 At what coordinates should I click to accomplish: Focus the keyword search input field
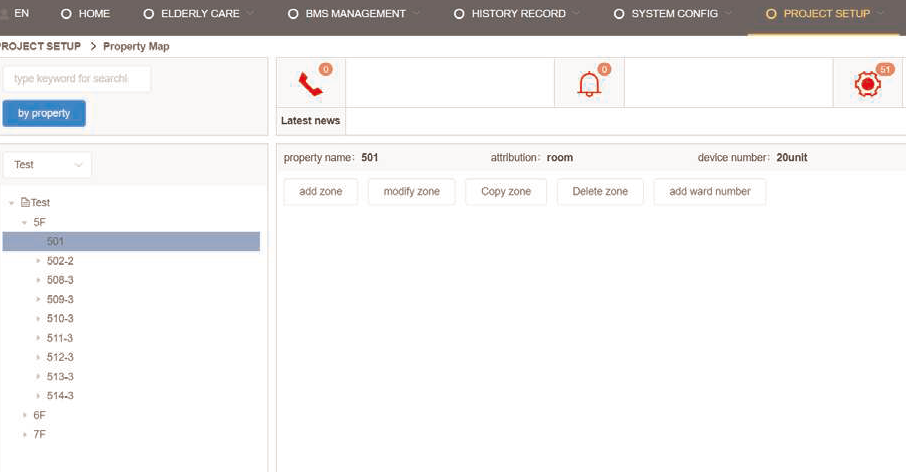76,79
